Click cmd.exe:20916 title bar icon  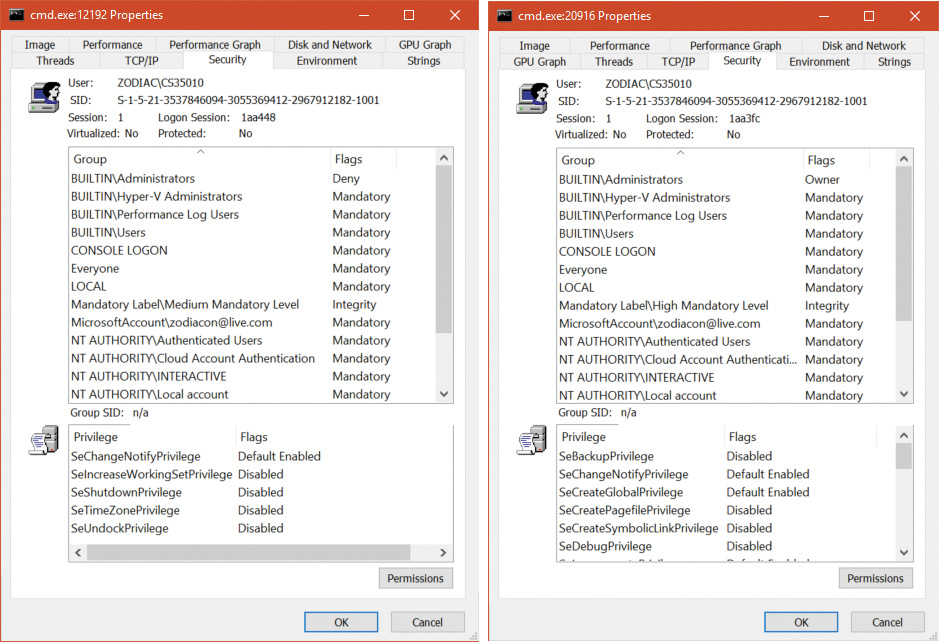pos(506,16)
